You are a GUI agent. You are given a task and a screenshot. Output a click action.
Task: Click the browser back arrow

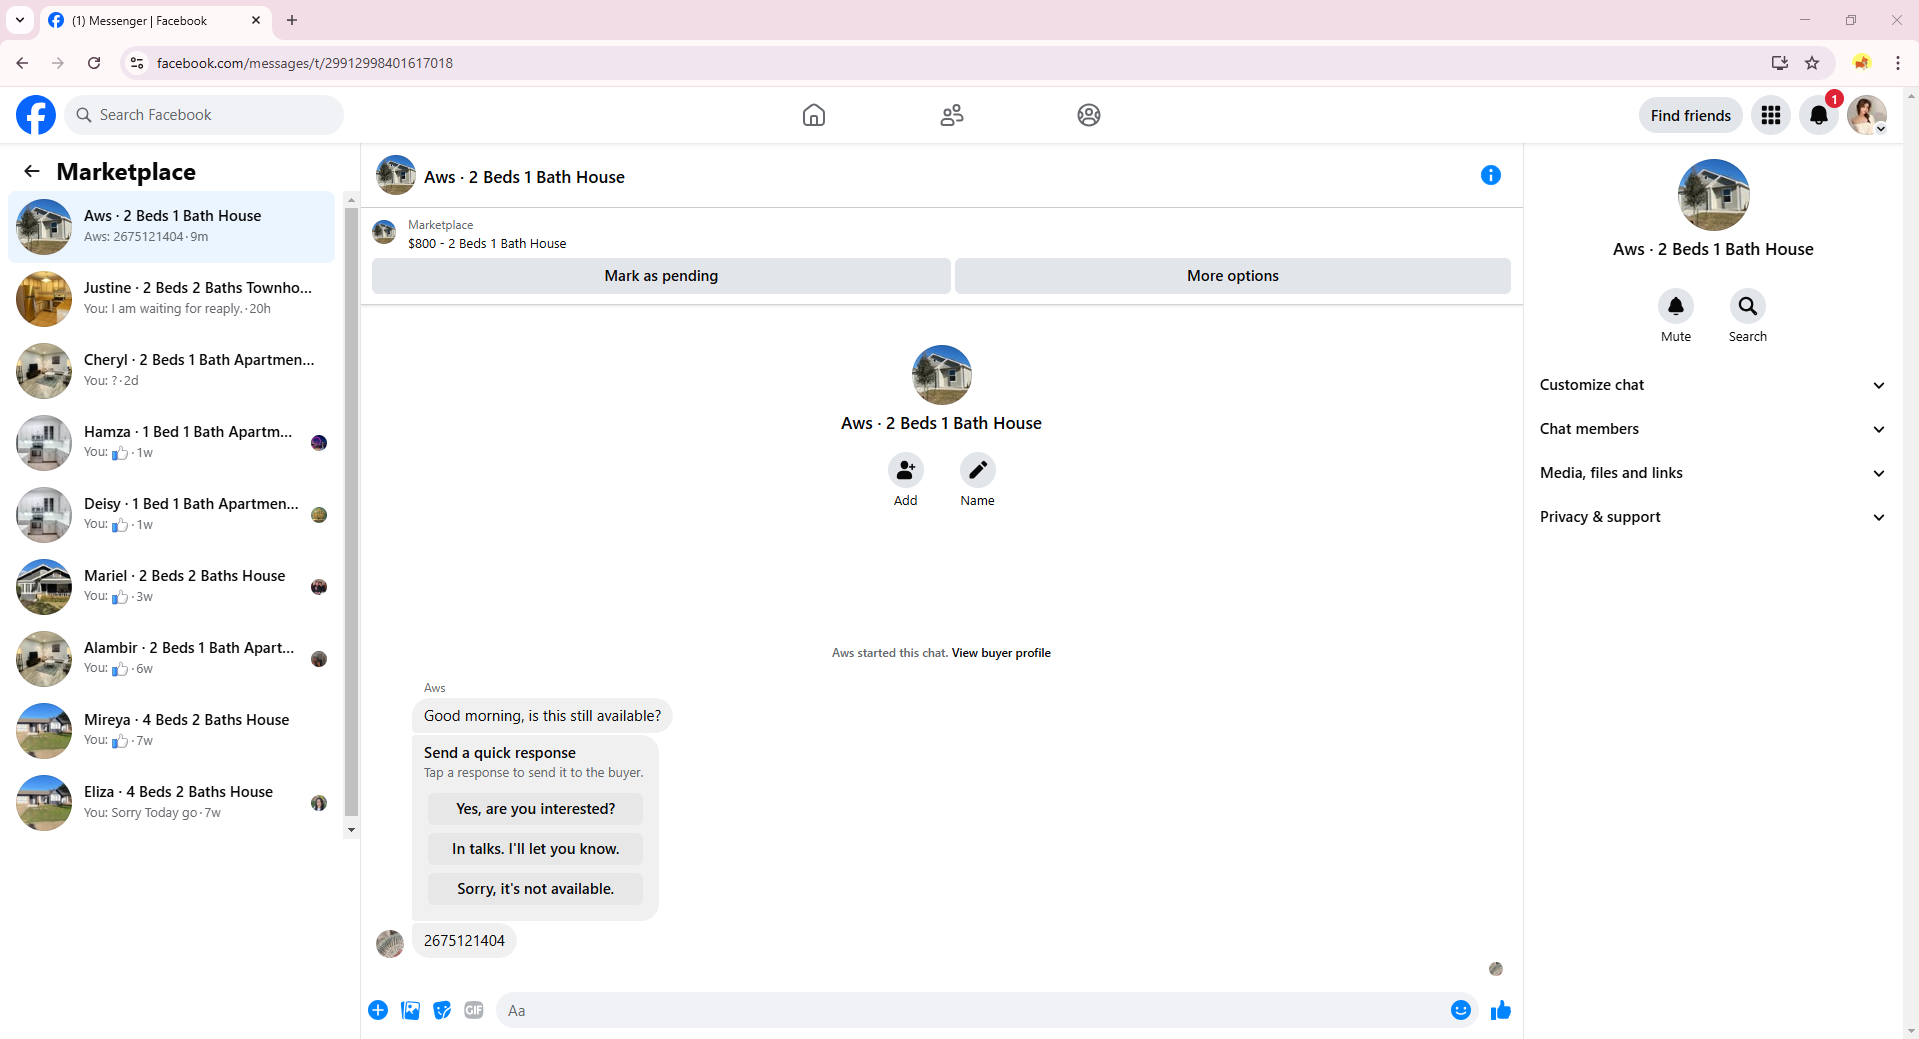[22, 63]
